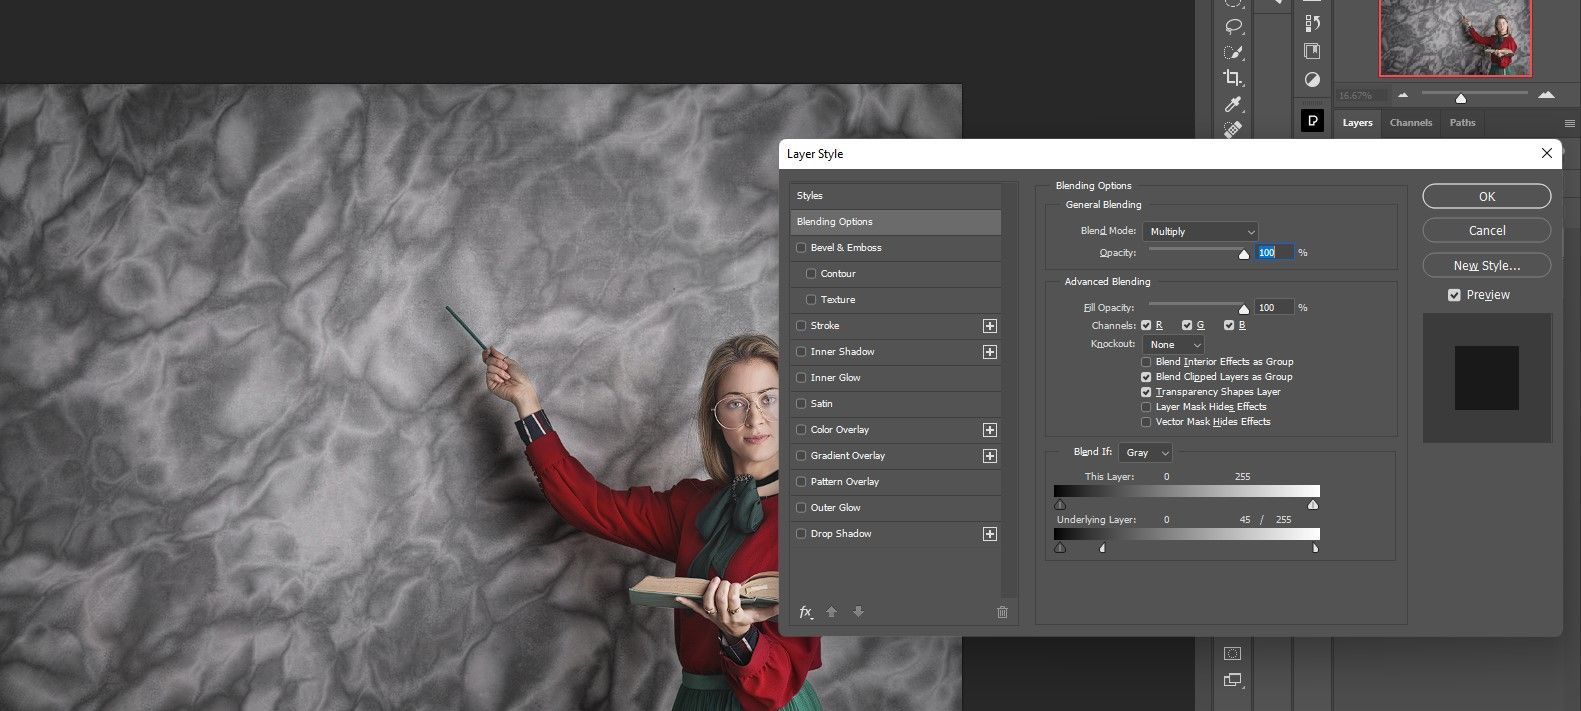Uncheck the Preview checkbox
The image size is (1581, 711).
(x=1454, y=295)
